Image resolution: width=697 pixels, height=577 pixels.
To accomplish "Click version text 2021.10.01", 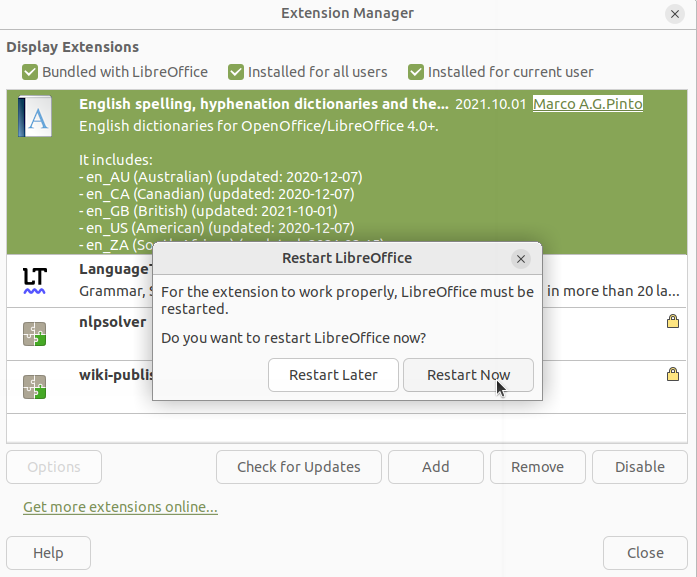I will pos(491,104).
